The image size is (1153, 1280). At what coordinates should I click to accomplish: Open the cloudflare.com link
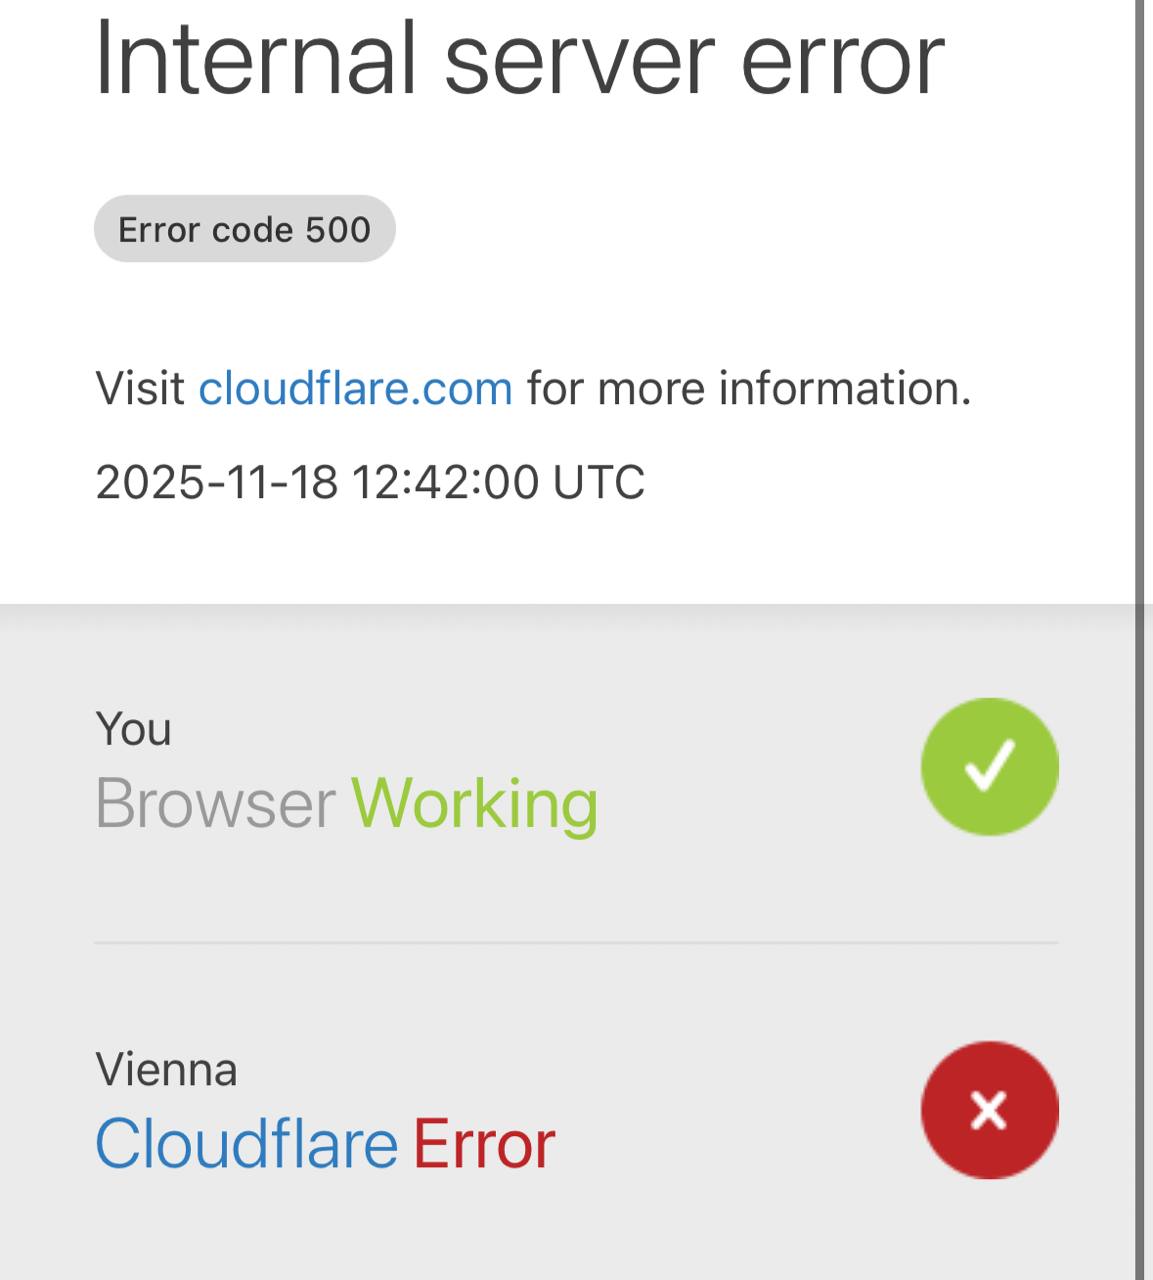point(355,388)
